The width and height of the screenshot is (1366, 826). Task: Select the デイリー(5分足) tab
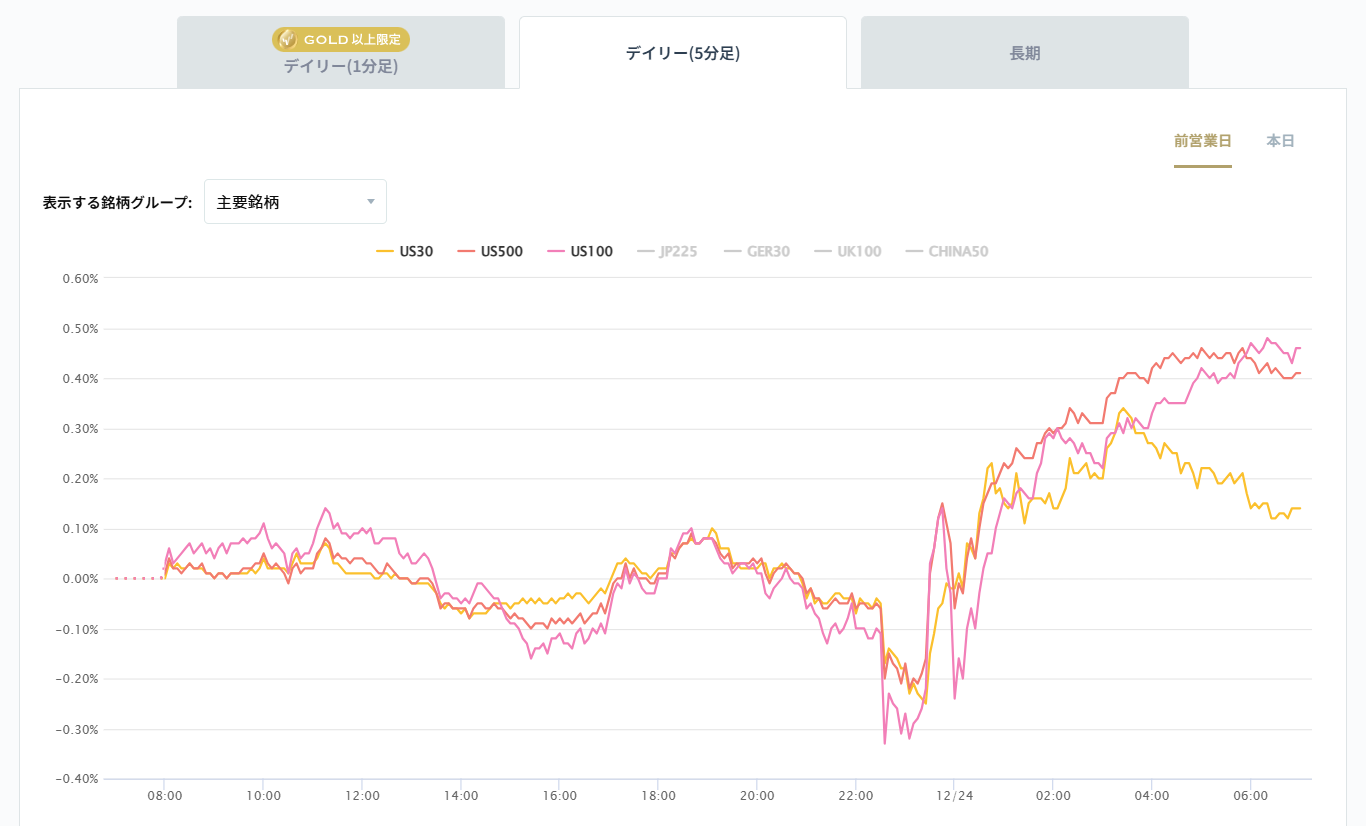(682, 54)
